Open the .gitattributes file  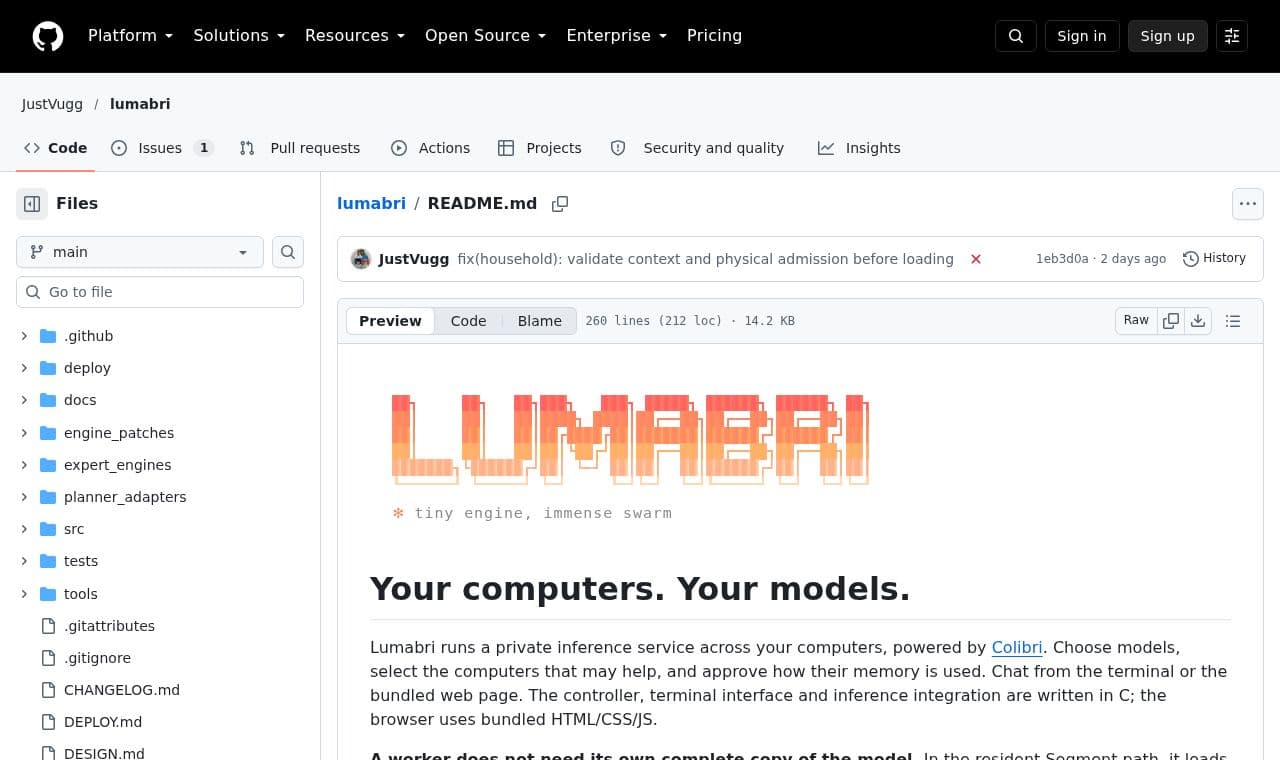pos(109,626)
